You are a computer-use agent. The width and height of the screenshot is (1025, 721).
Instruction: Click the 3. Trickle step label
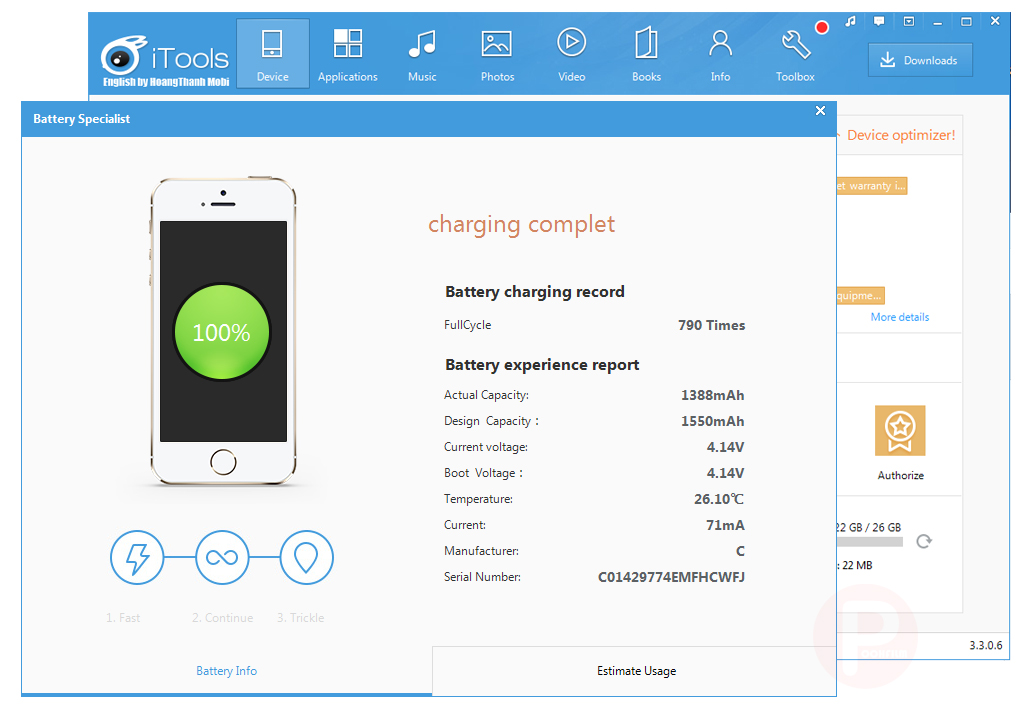(300, 618)
